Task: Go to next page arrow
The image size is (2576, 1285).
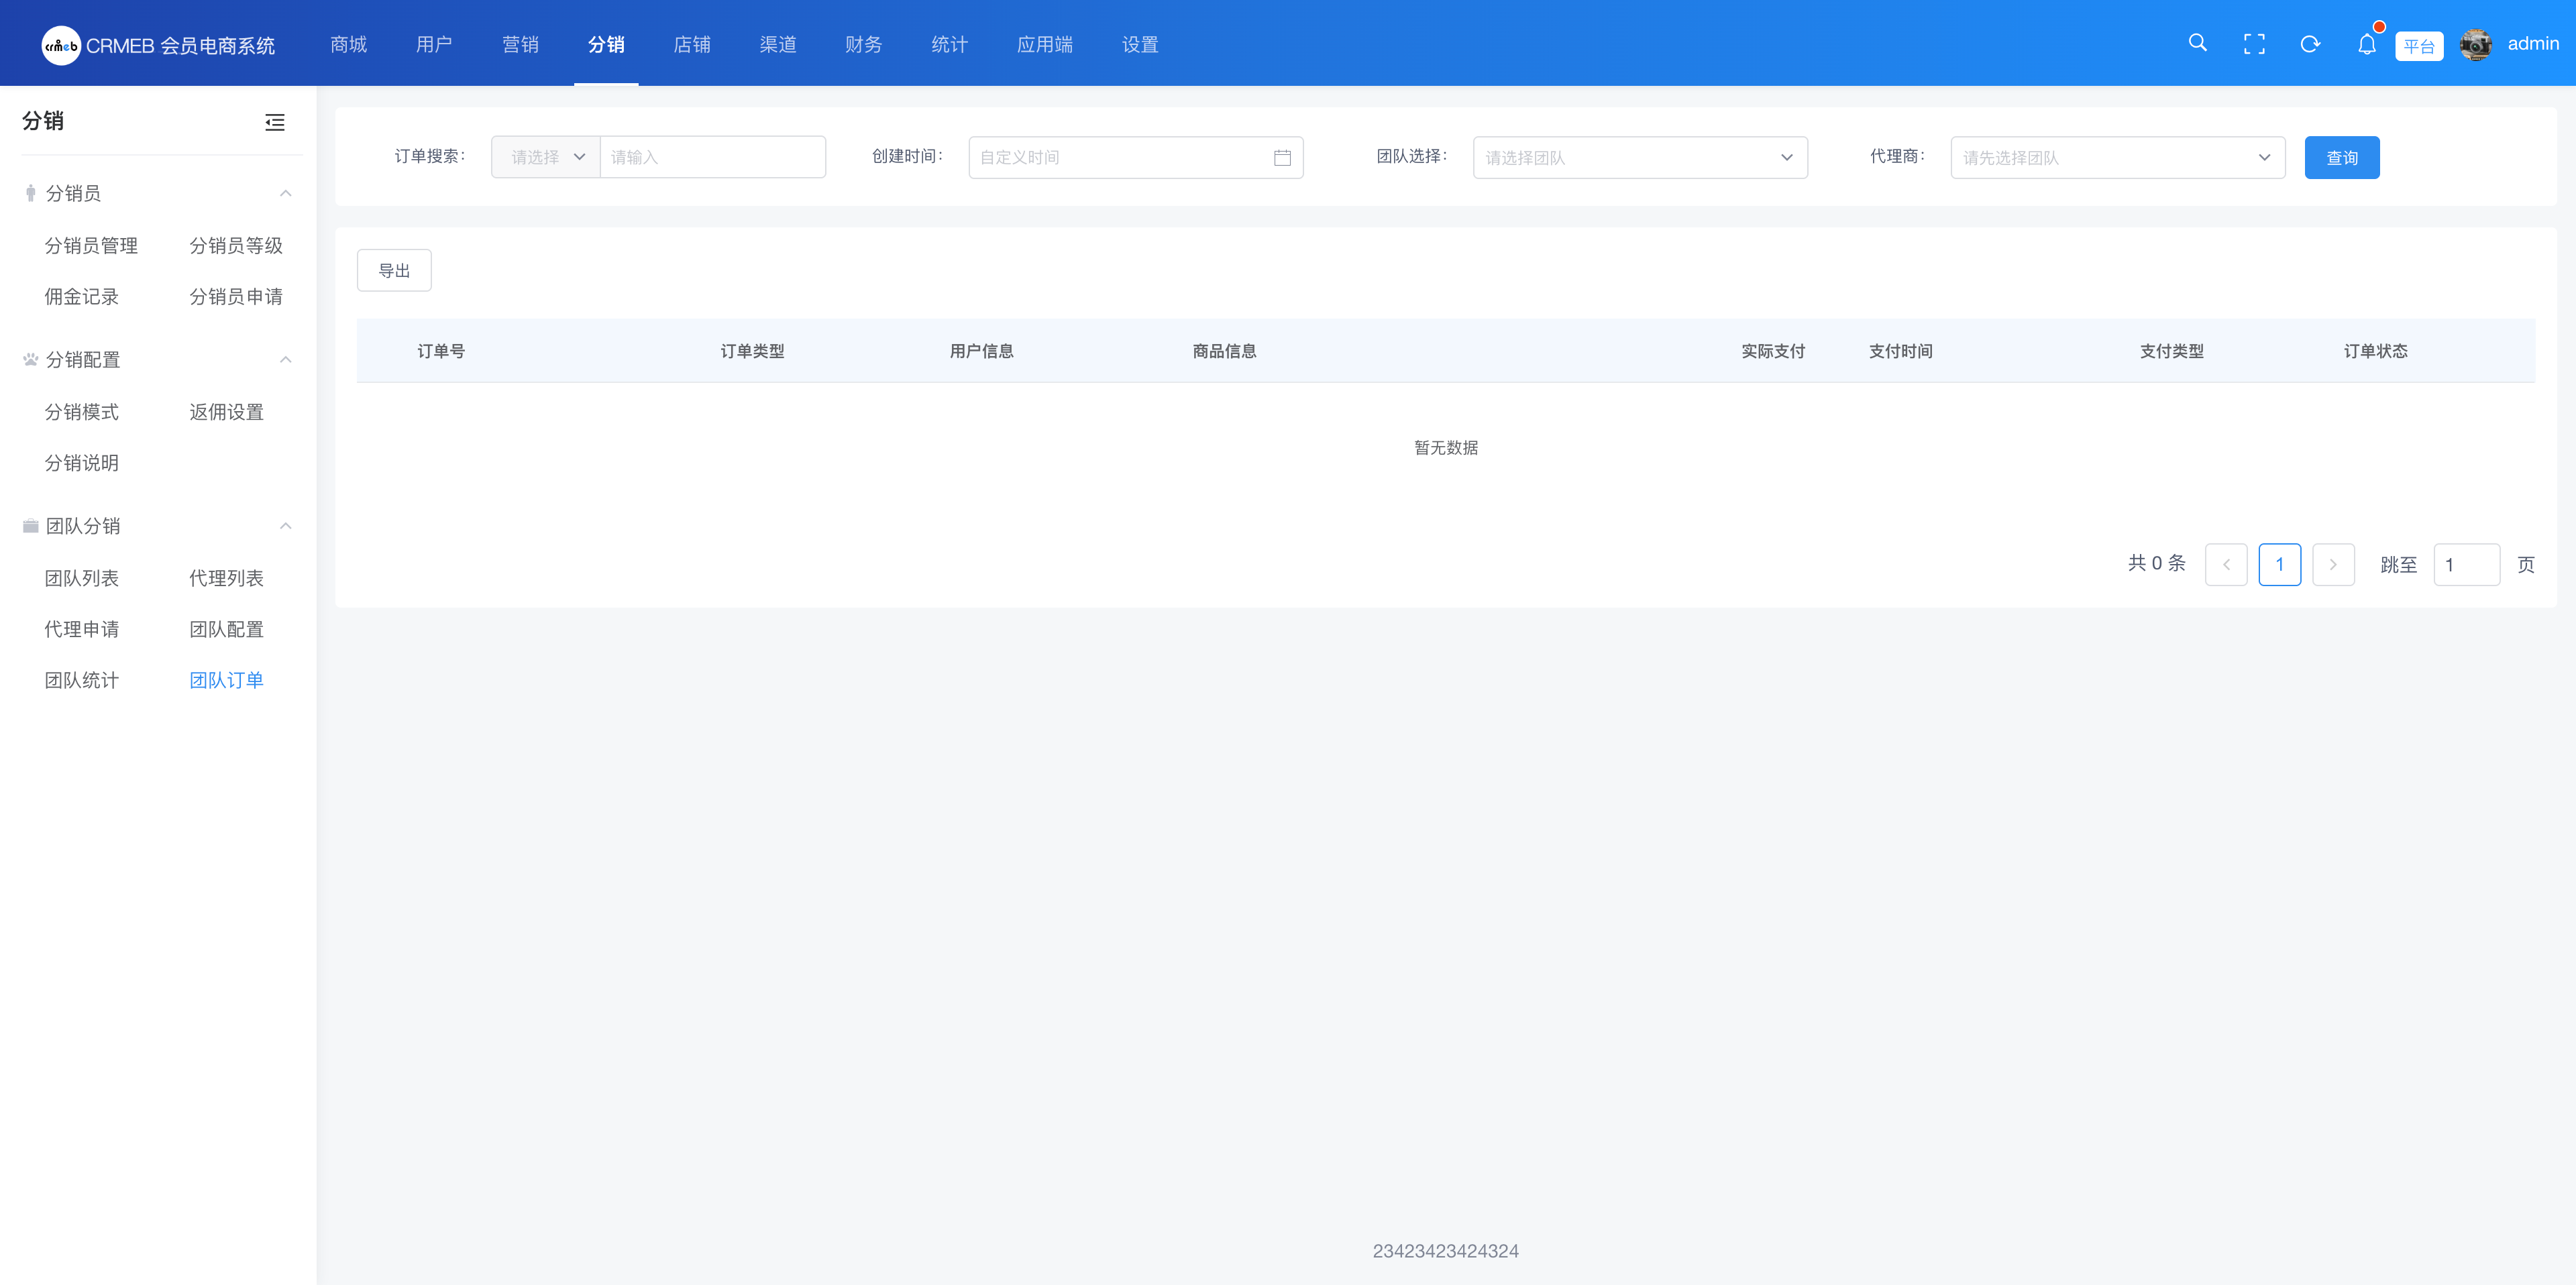Action: [x=2333, y=565]
